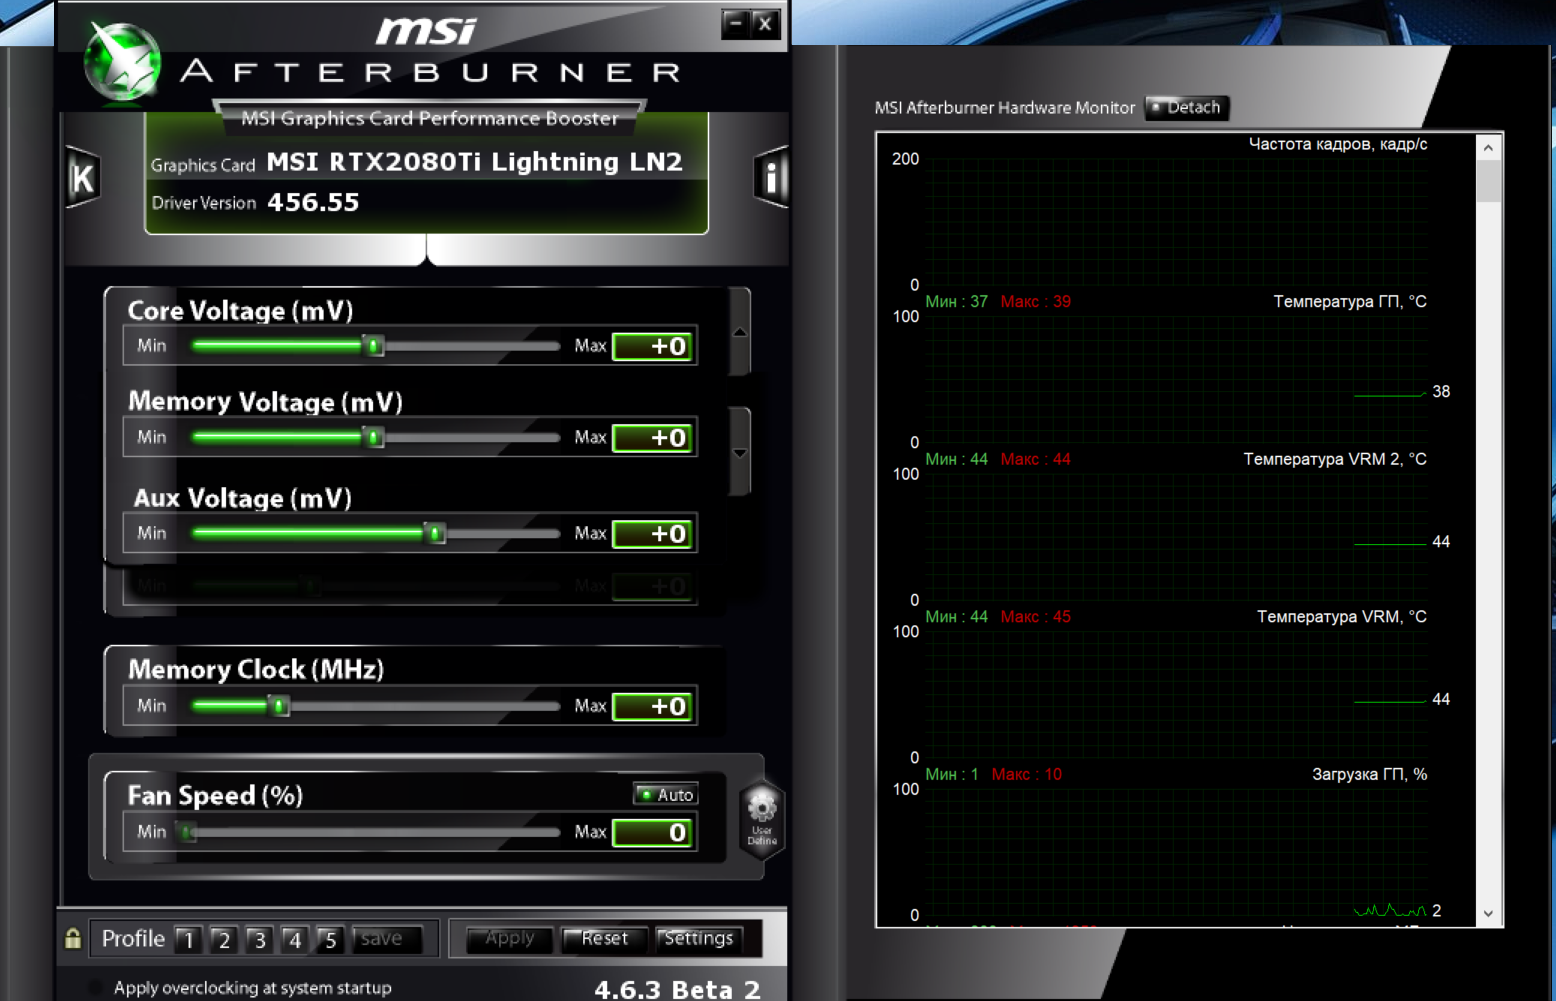Viewport: 1556px width, 1001px height.
Task: Minimize the Afterburner window
Action: point(735,24)
